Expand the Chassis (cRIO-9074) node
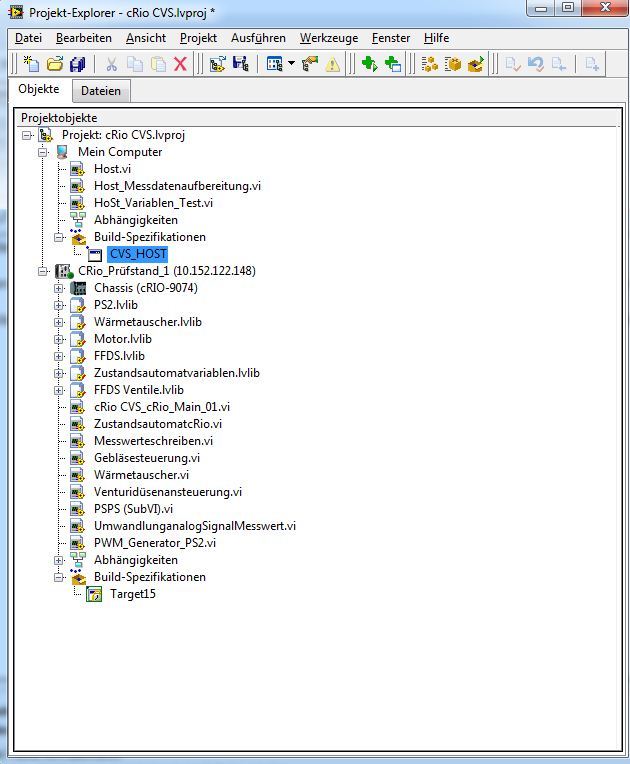 [59, 288]
